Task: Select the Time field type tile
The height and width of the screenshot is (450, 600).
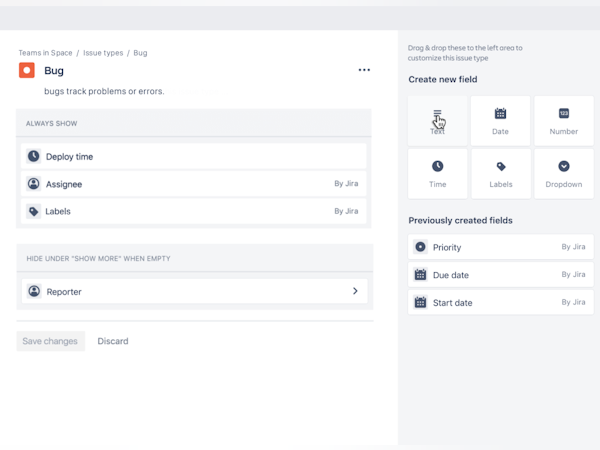Action: pyautogui.click(x=437, y=173)
